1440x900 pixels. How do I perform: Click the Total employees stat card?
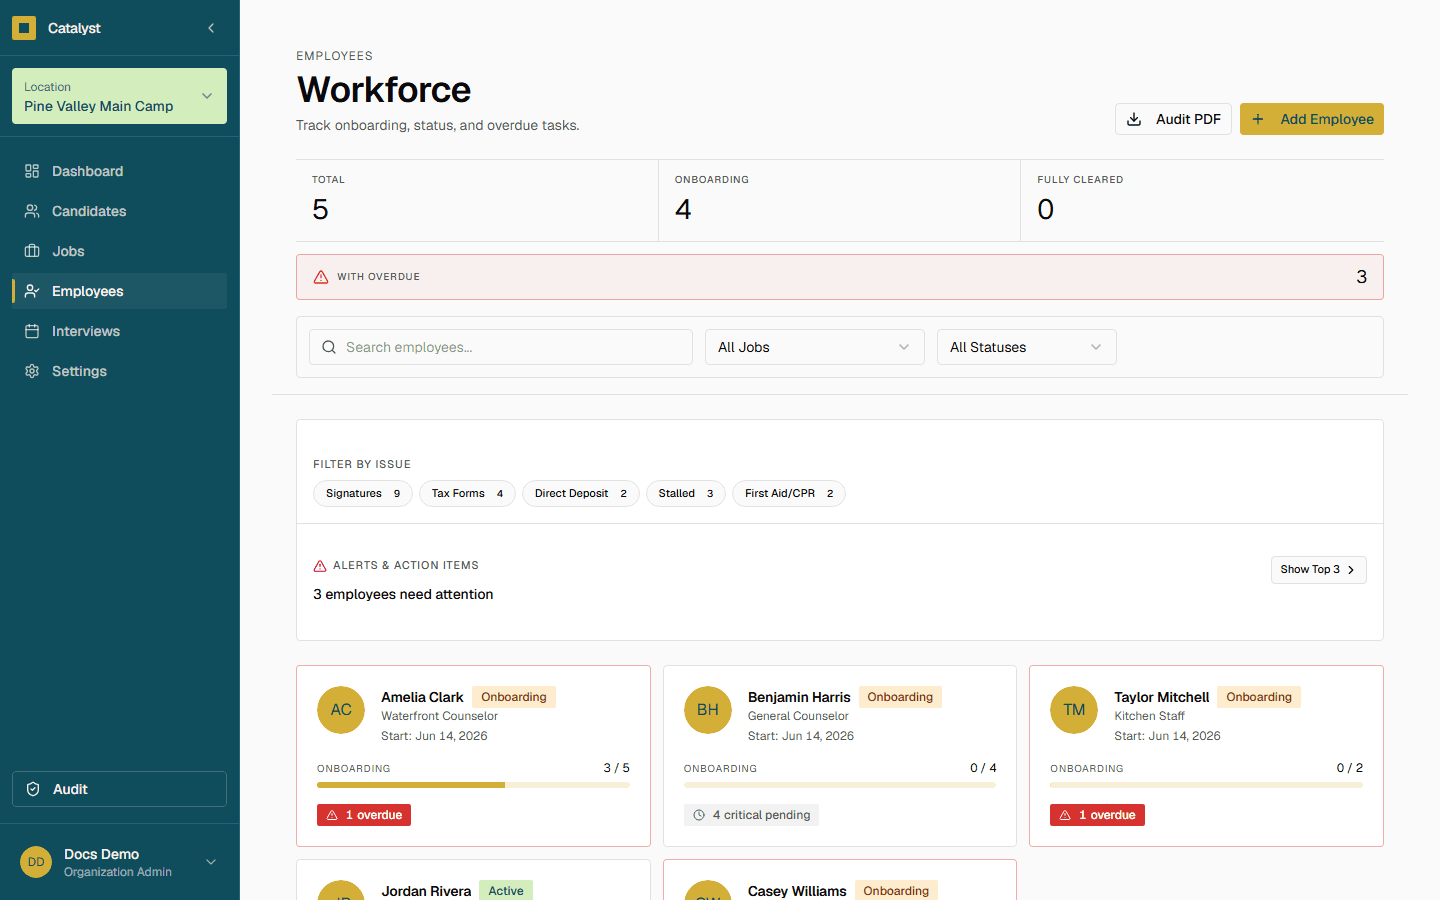477,200
